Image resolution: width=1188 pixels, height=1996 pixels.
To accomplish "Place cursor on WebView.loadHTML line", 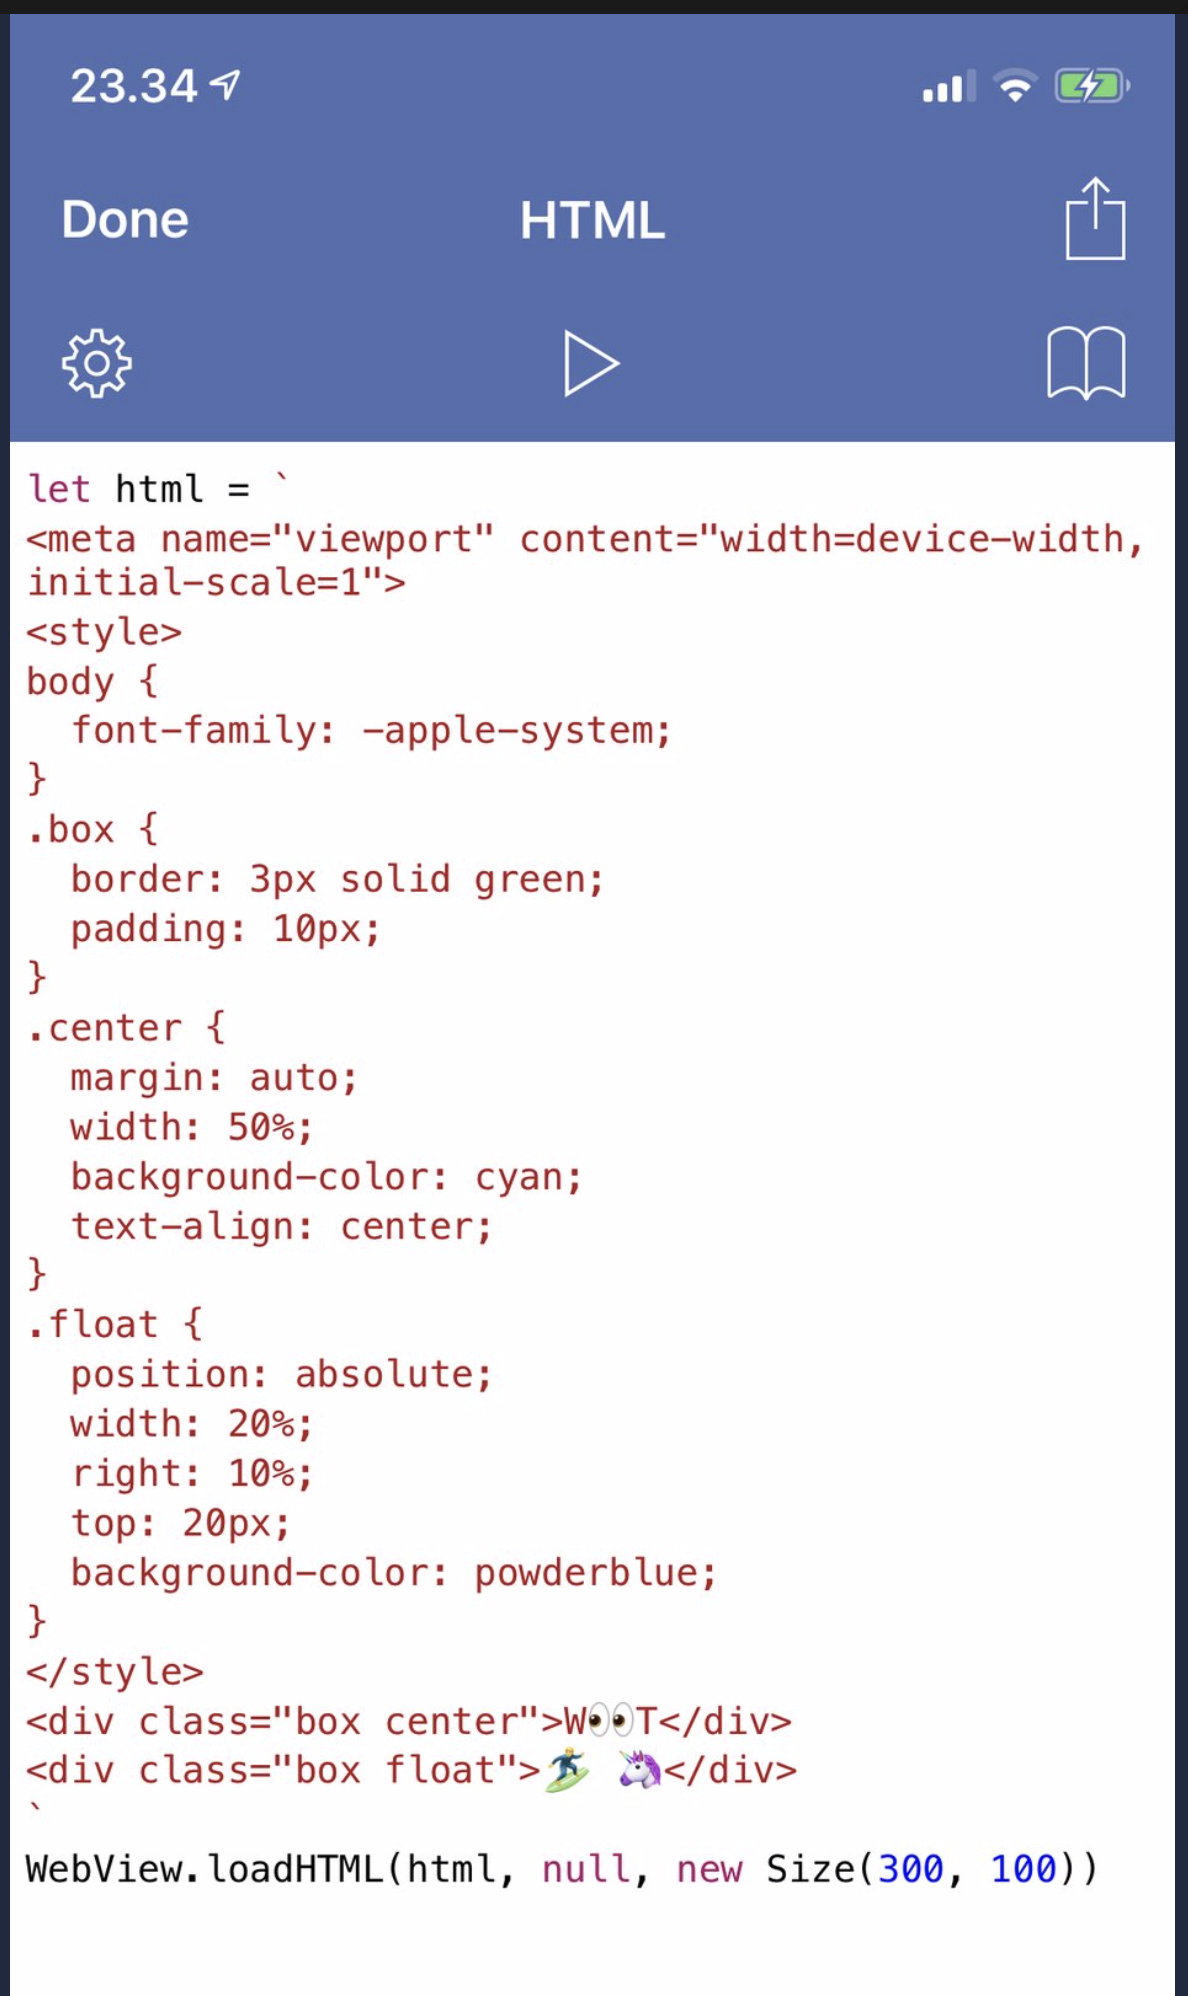I will click(562, 1868).
